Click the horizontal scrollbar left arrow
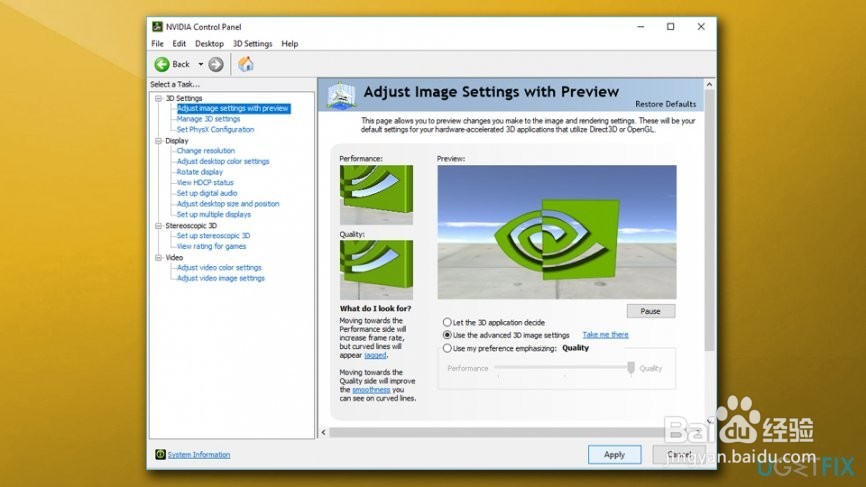866x487 pixels. coord(324,432)
